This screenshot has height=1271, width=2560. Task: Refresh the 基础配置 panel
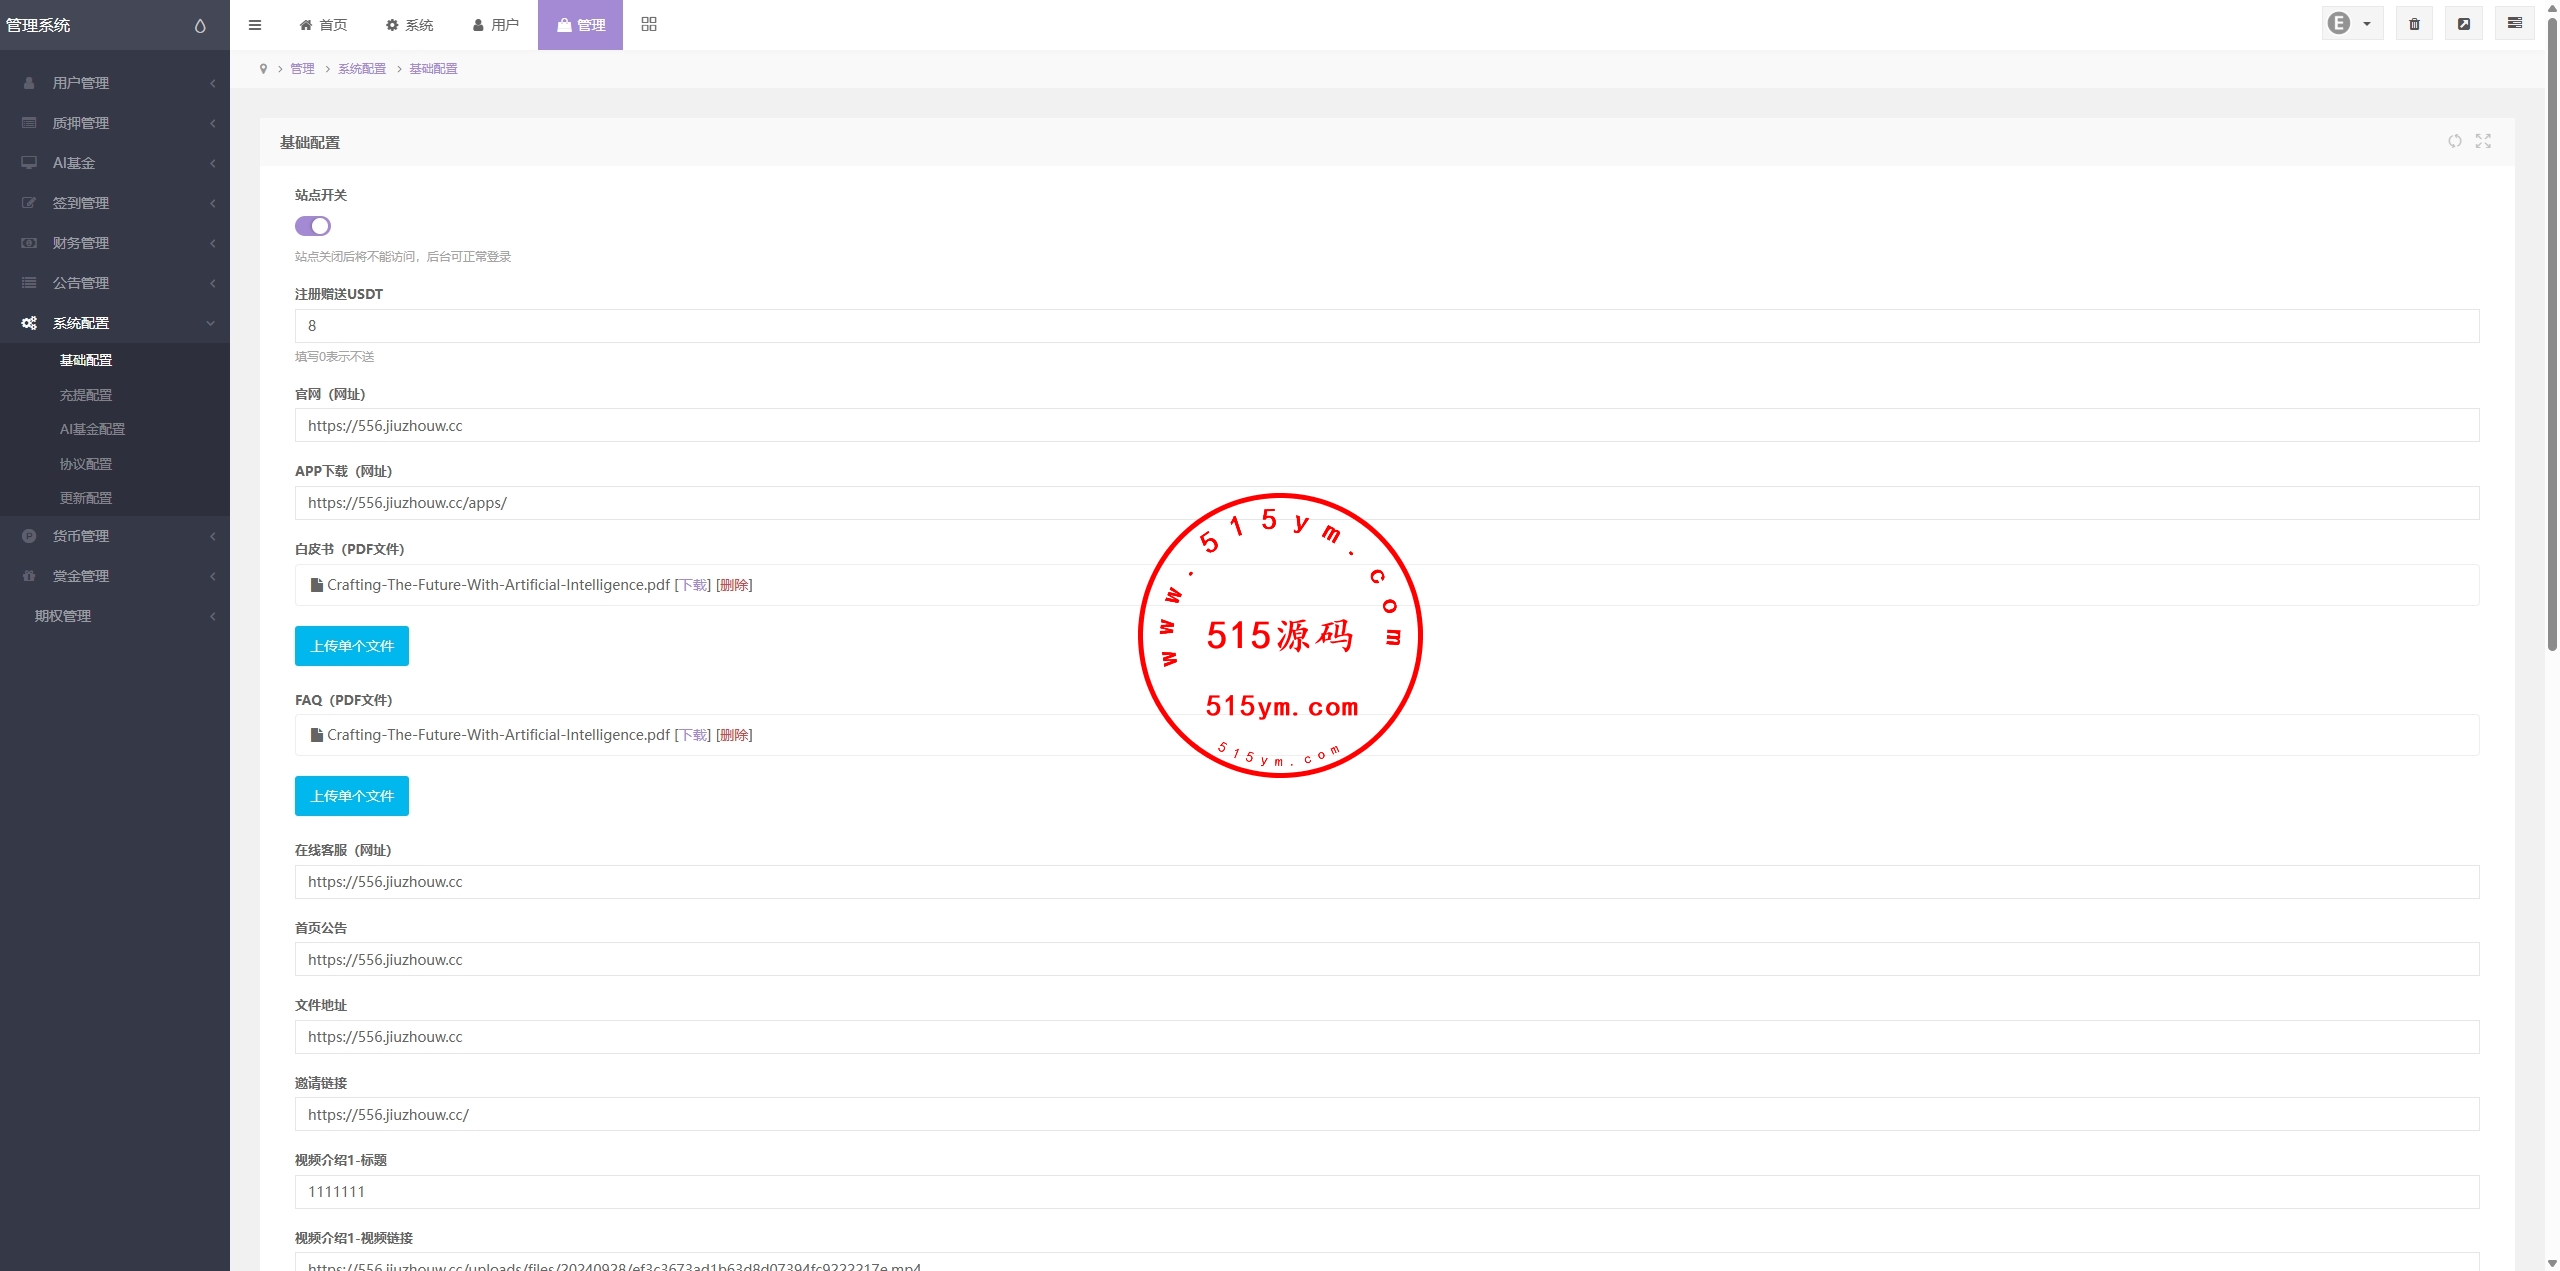click(x=2454, y=141)
